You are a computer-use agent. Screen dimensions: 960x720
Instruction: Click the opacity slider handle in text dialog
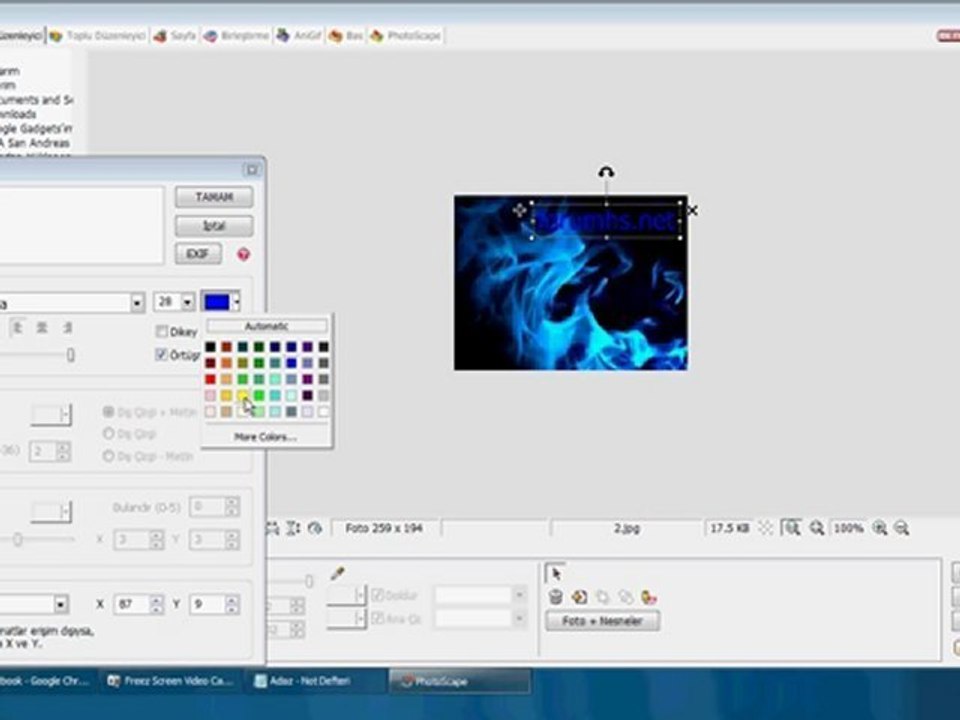click(70, 354)
